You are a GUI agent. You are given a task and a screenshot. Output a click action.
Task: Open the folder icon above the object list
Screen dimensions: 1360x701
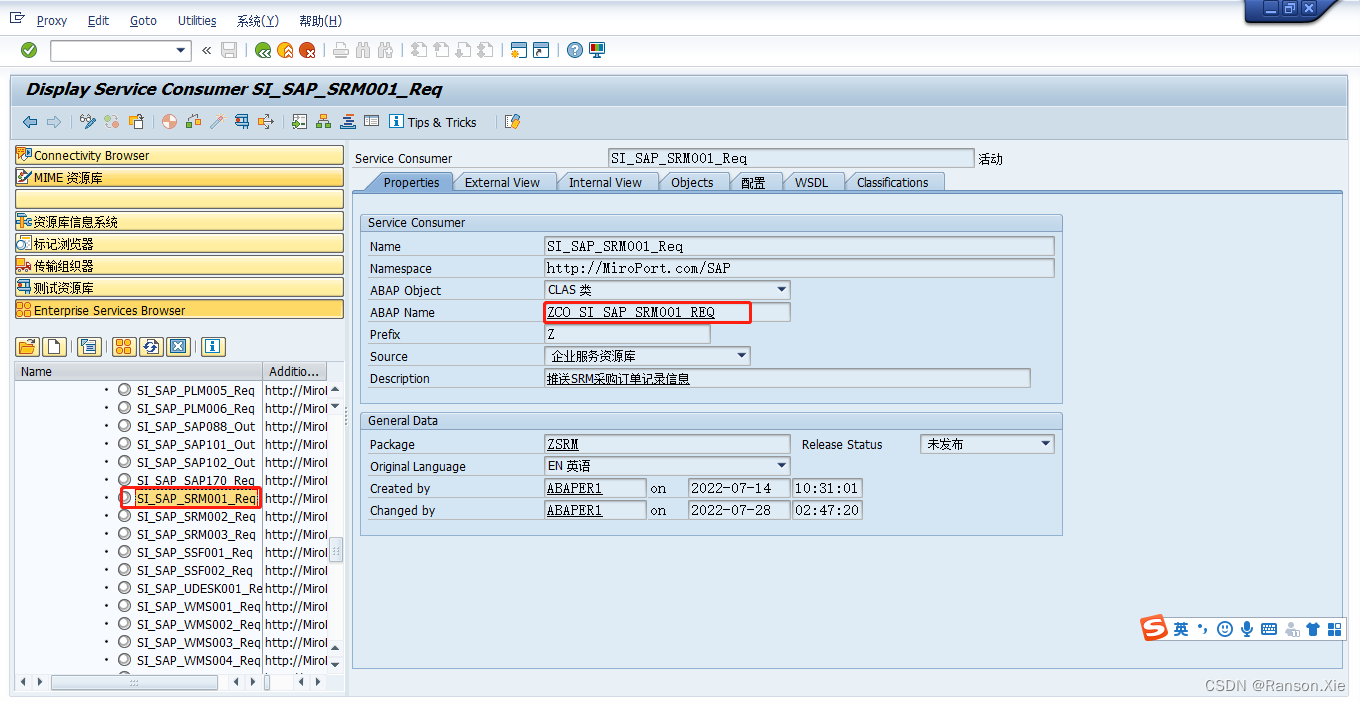click(x=25, y=347)
